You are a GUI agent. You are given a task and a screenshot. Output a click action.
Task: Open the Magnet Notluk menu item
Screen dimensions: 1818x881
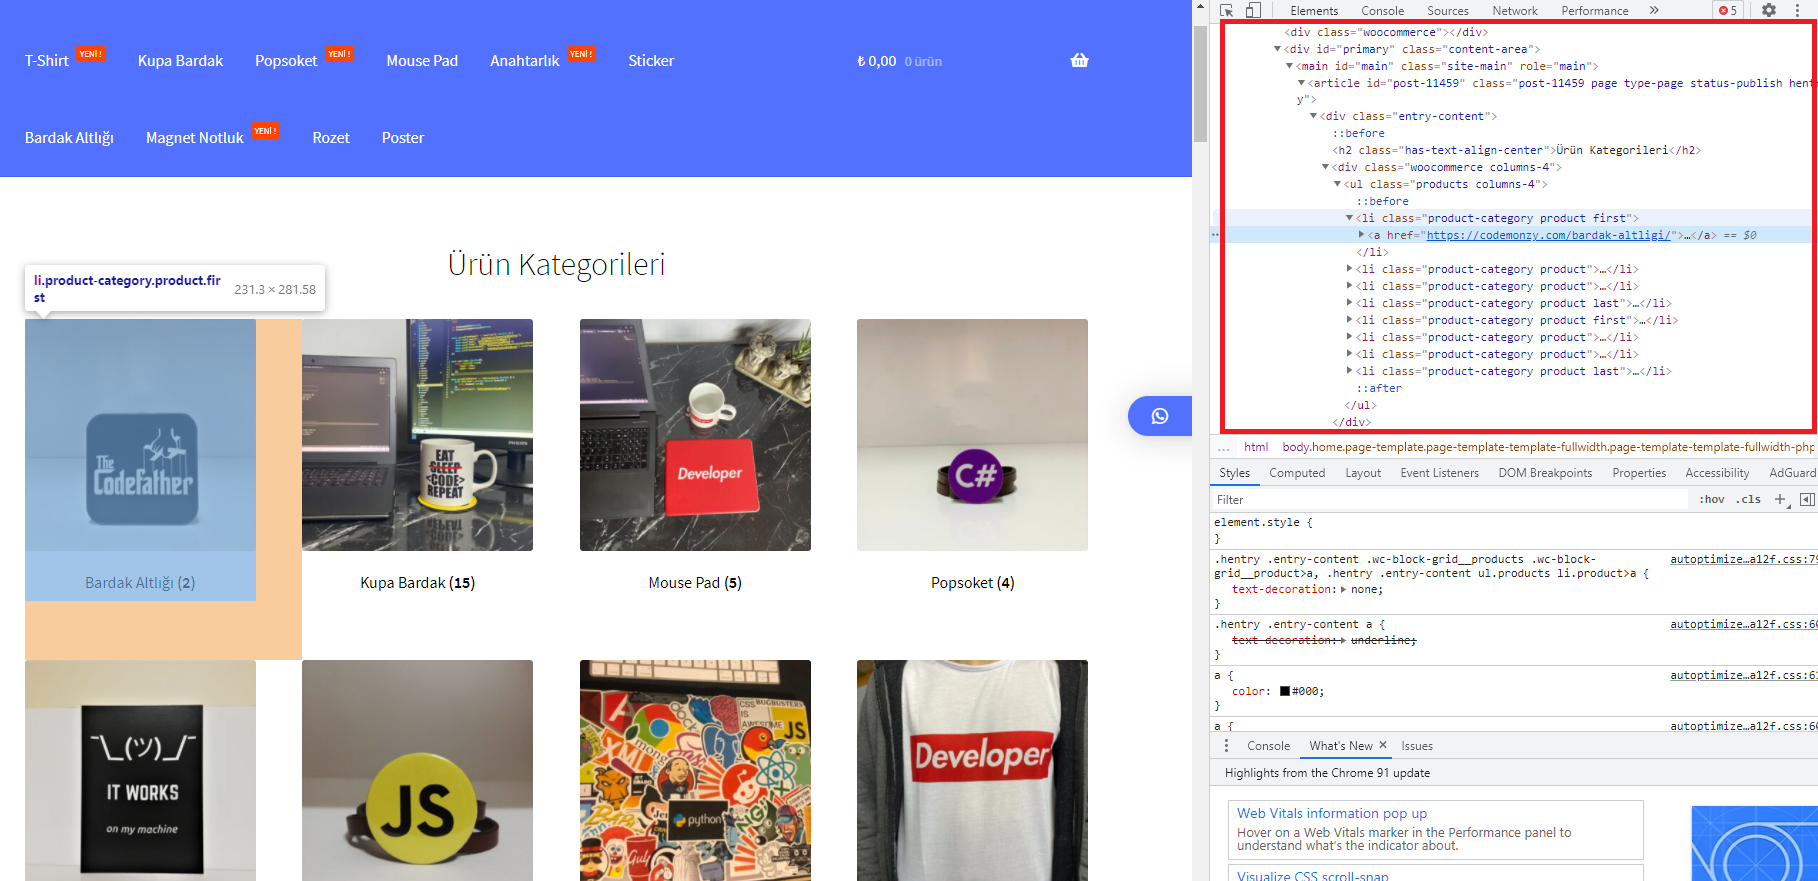point(195,138)
